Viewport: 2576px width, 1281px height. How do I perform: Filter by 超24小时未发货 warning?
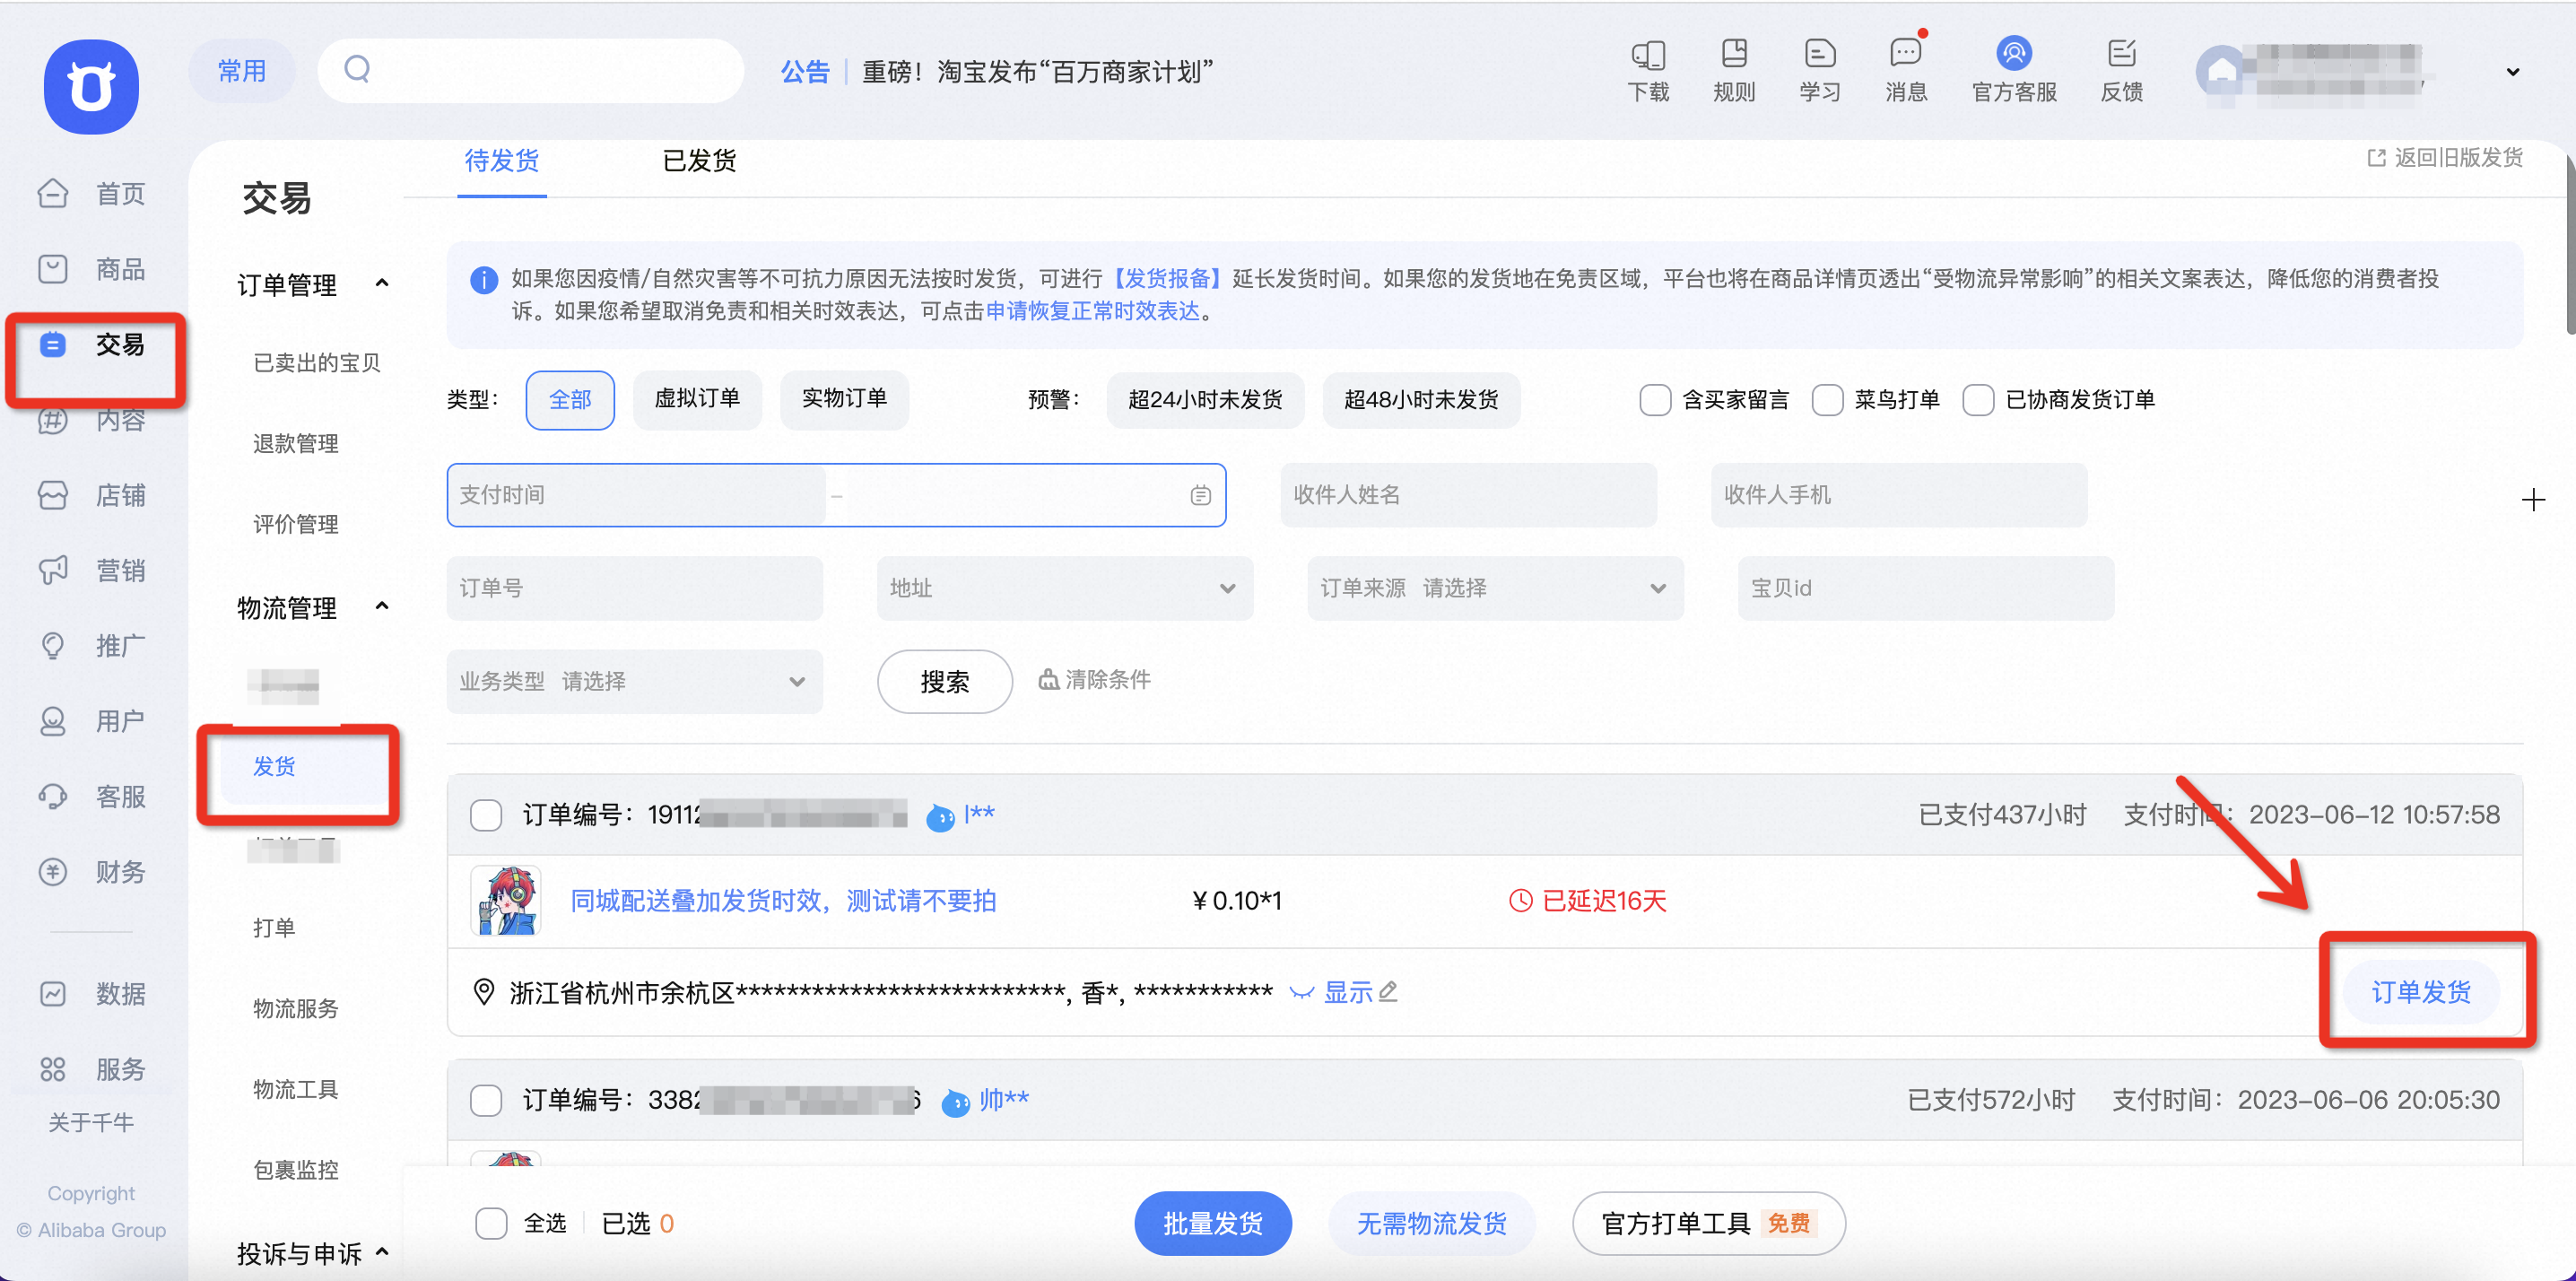(1204, 400)
